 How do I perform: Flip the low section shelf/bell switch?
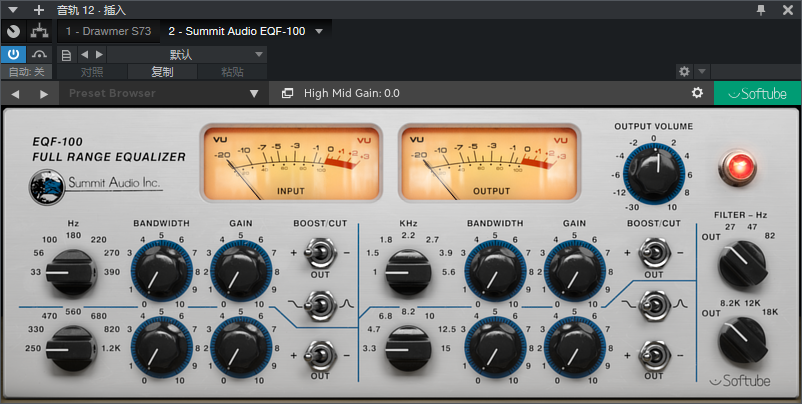pyautogui.click(x=320, y=305)
